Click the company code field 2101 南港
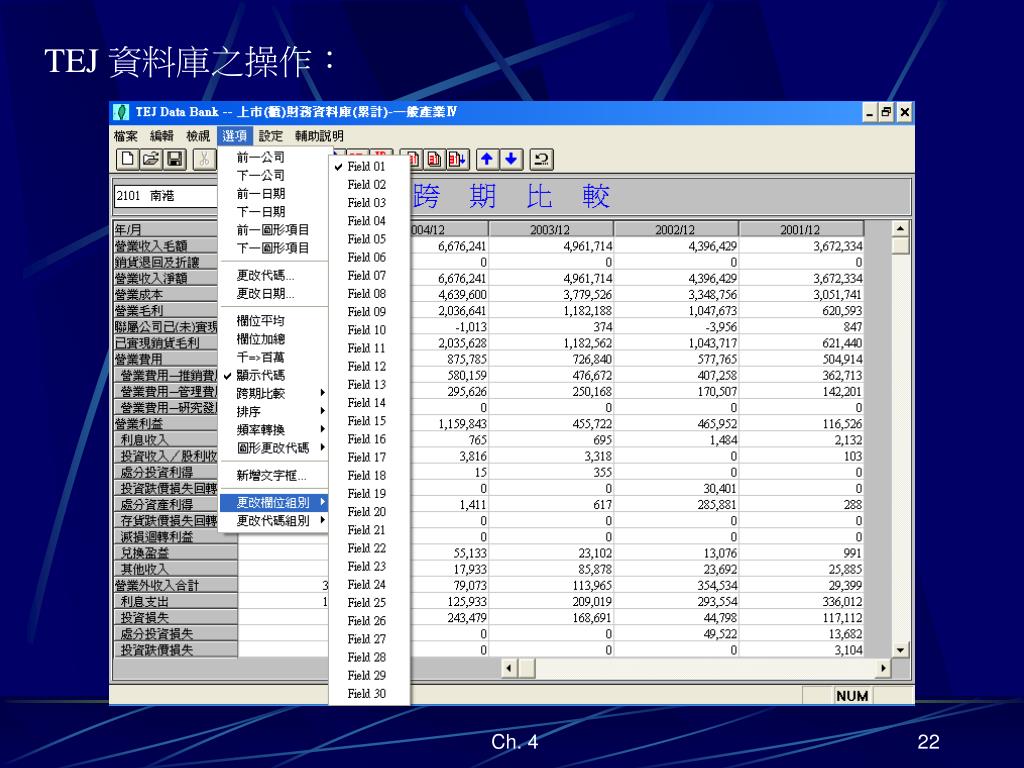Screen dimensions: 1024x768 (x=166, y=196)
